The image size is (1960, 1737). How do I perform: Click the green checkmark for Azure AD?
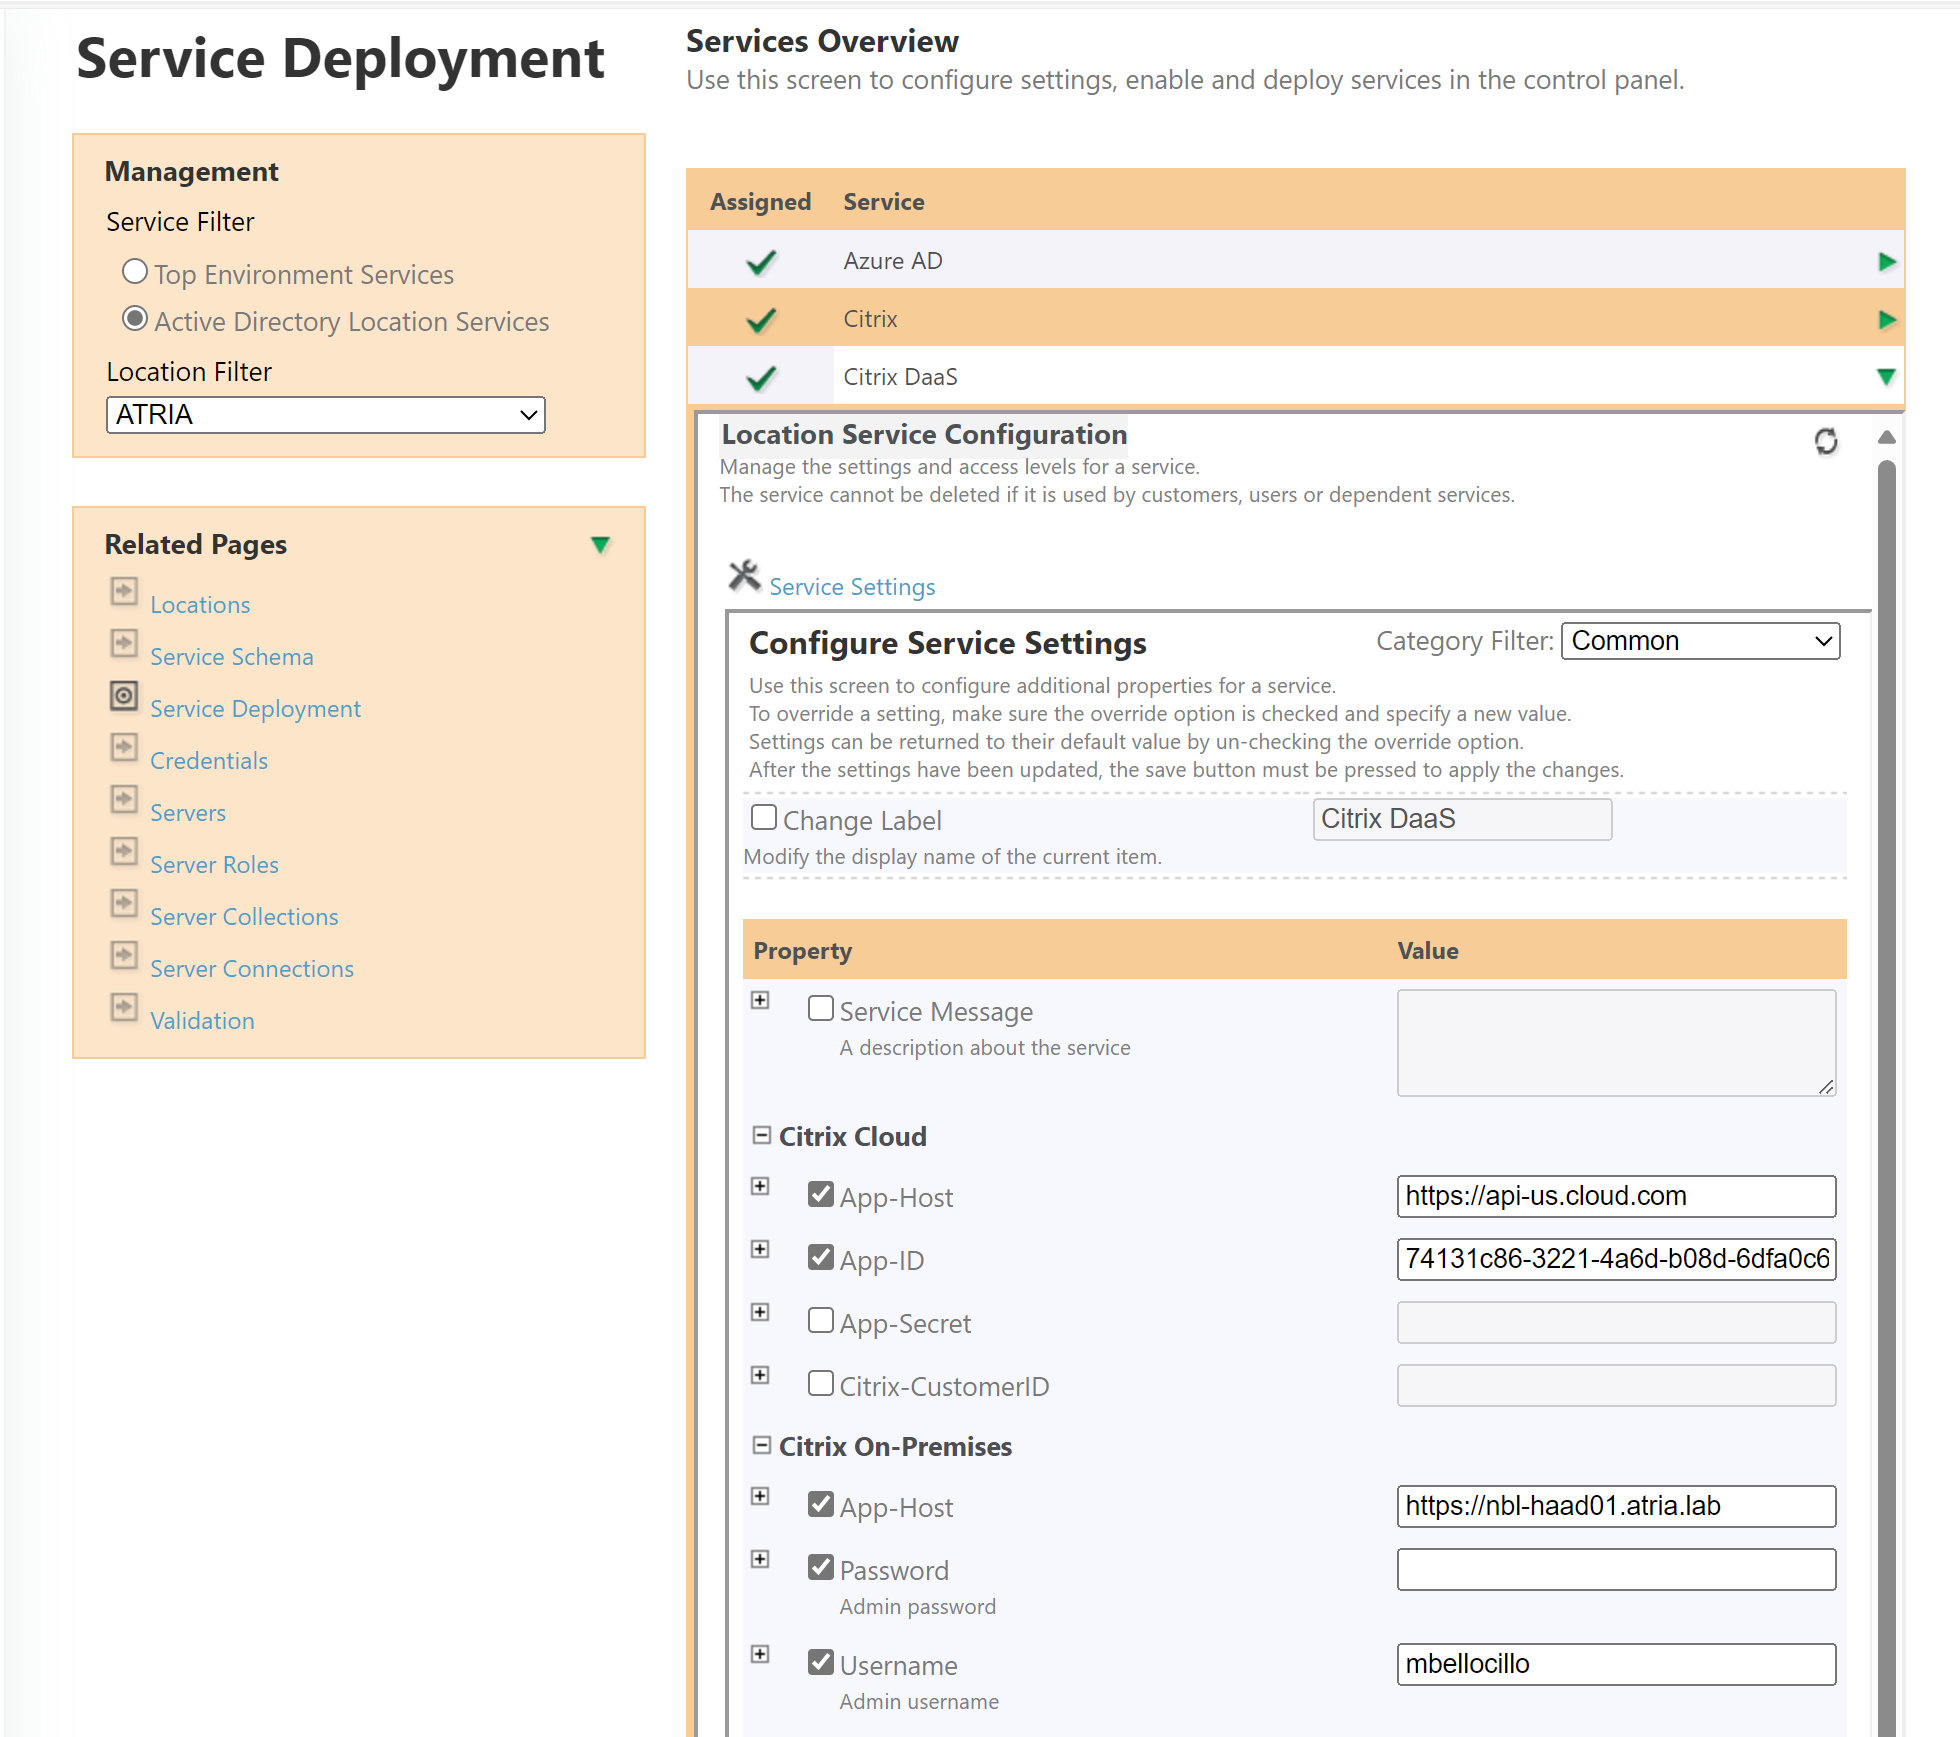point(761,262)
